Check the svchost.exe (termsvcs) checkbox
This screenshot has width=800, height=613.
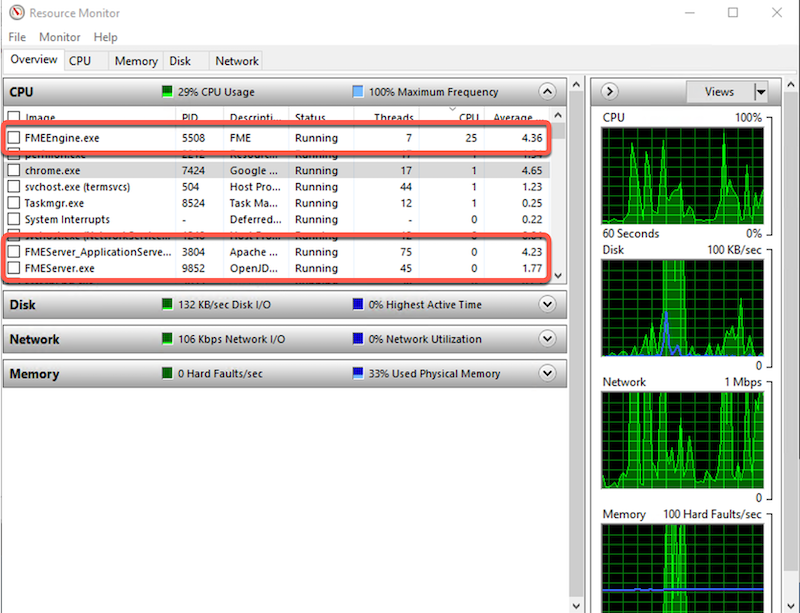coord(14,186)
